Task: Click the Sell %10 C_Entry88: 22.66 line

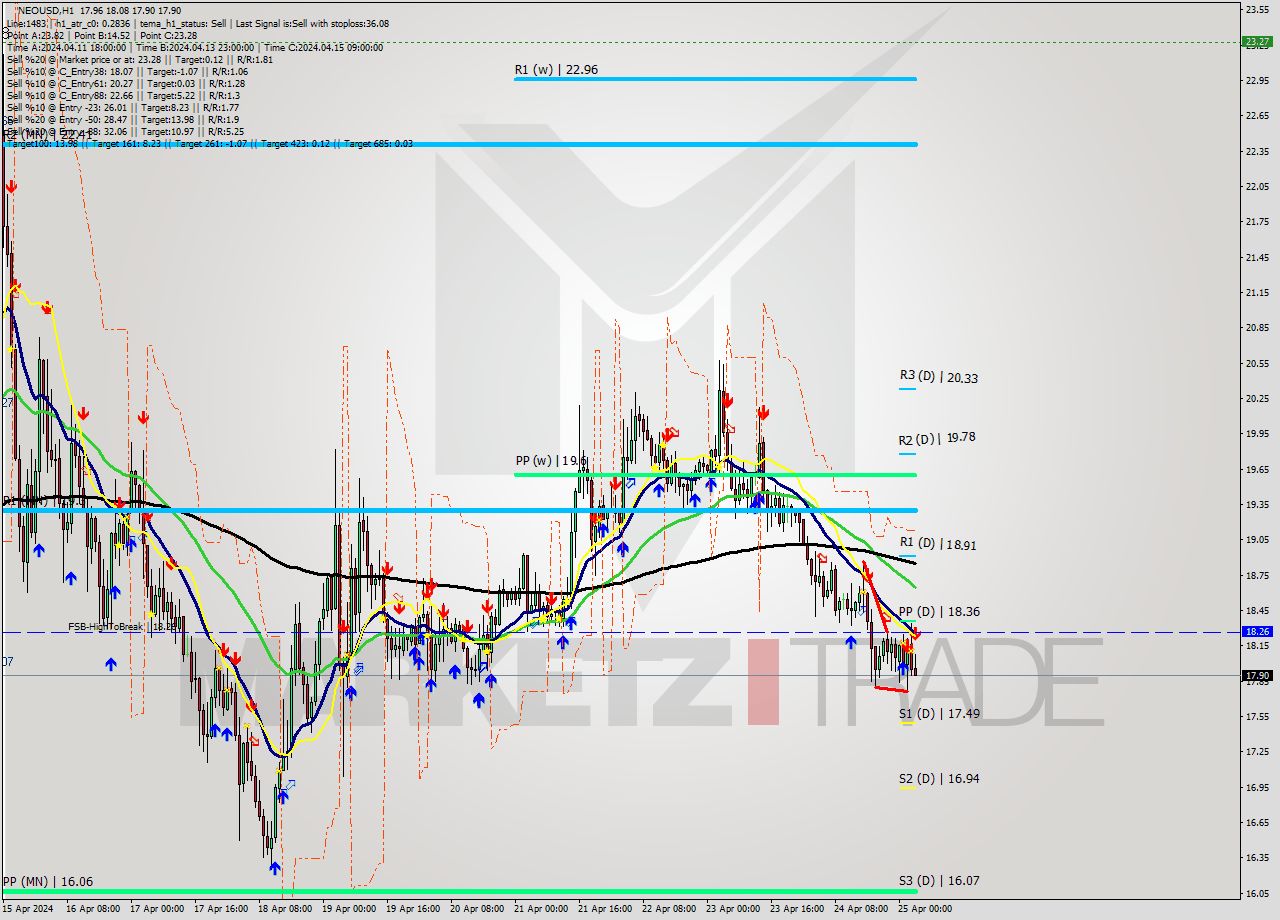Action: tap(123, 95)
